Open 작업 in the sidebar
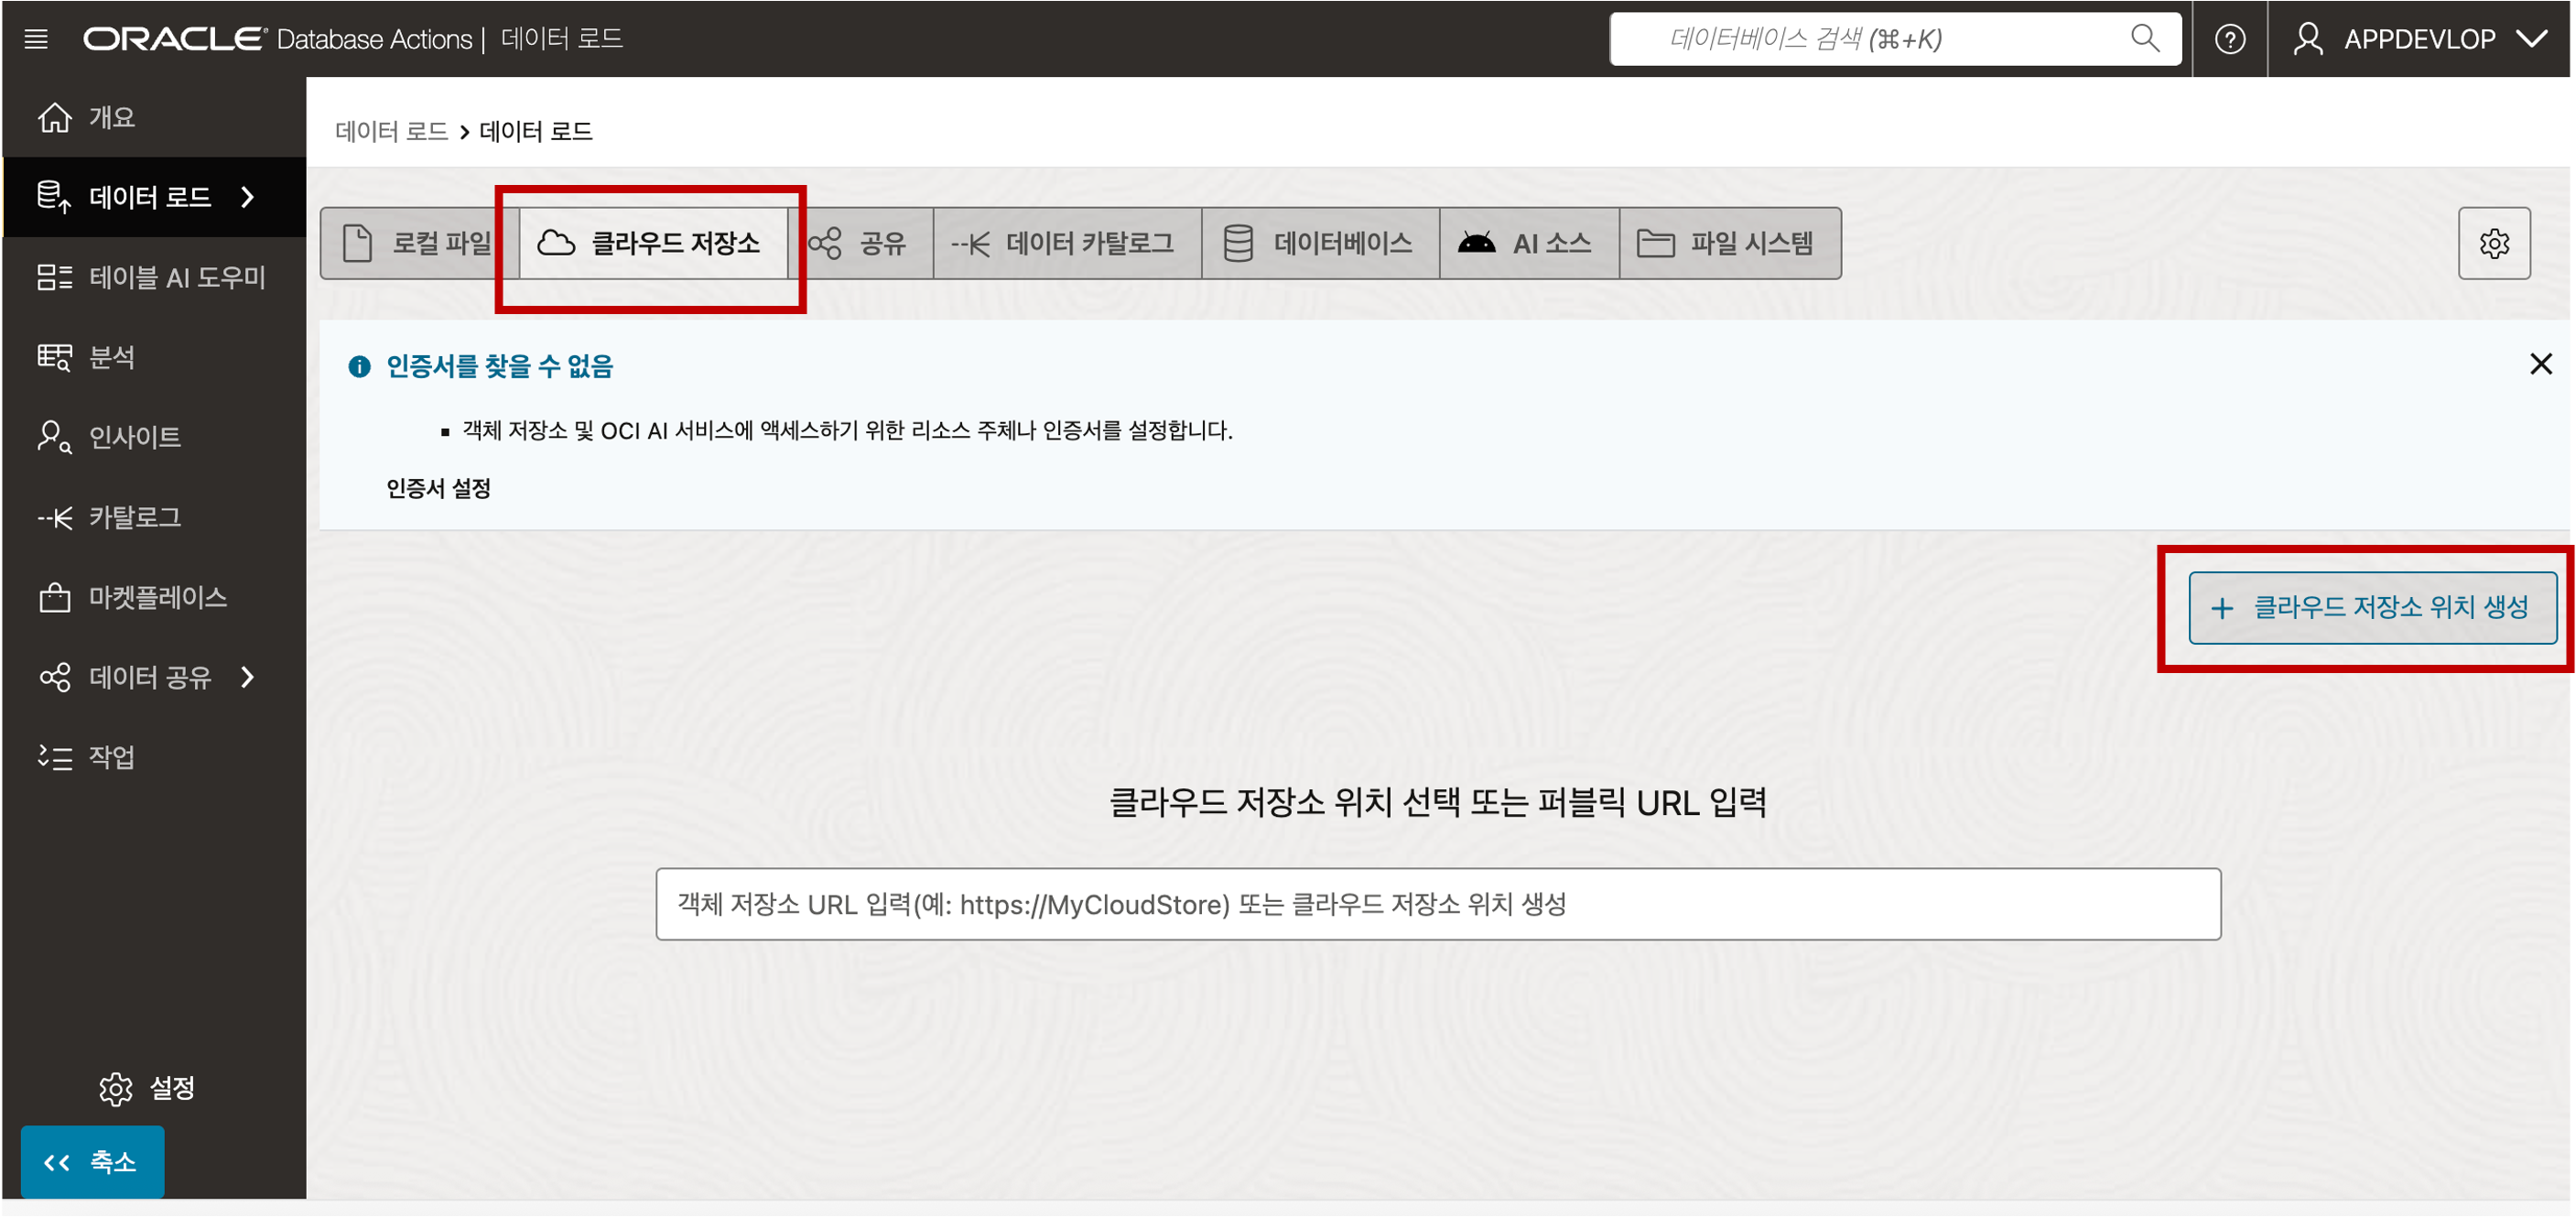Viewport: 2576px width, 1217px height. click(x=154, y=757)
